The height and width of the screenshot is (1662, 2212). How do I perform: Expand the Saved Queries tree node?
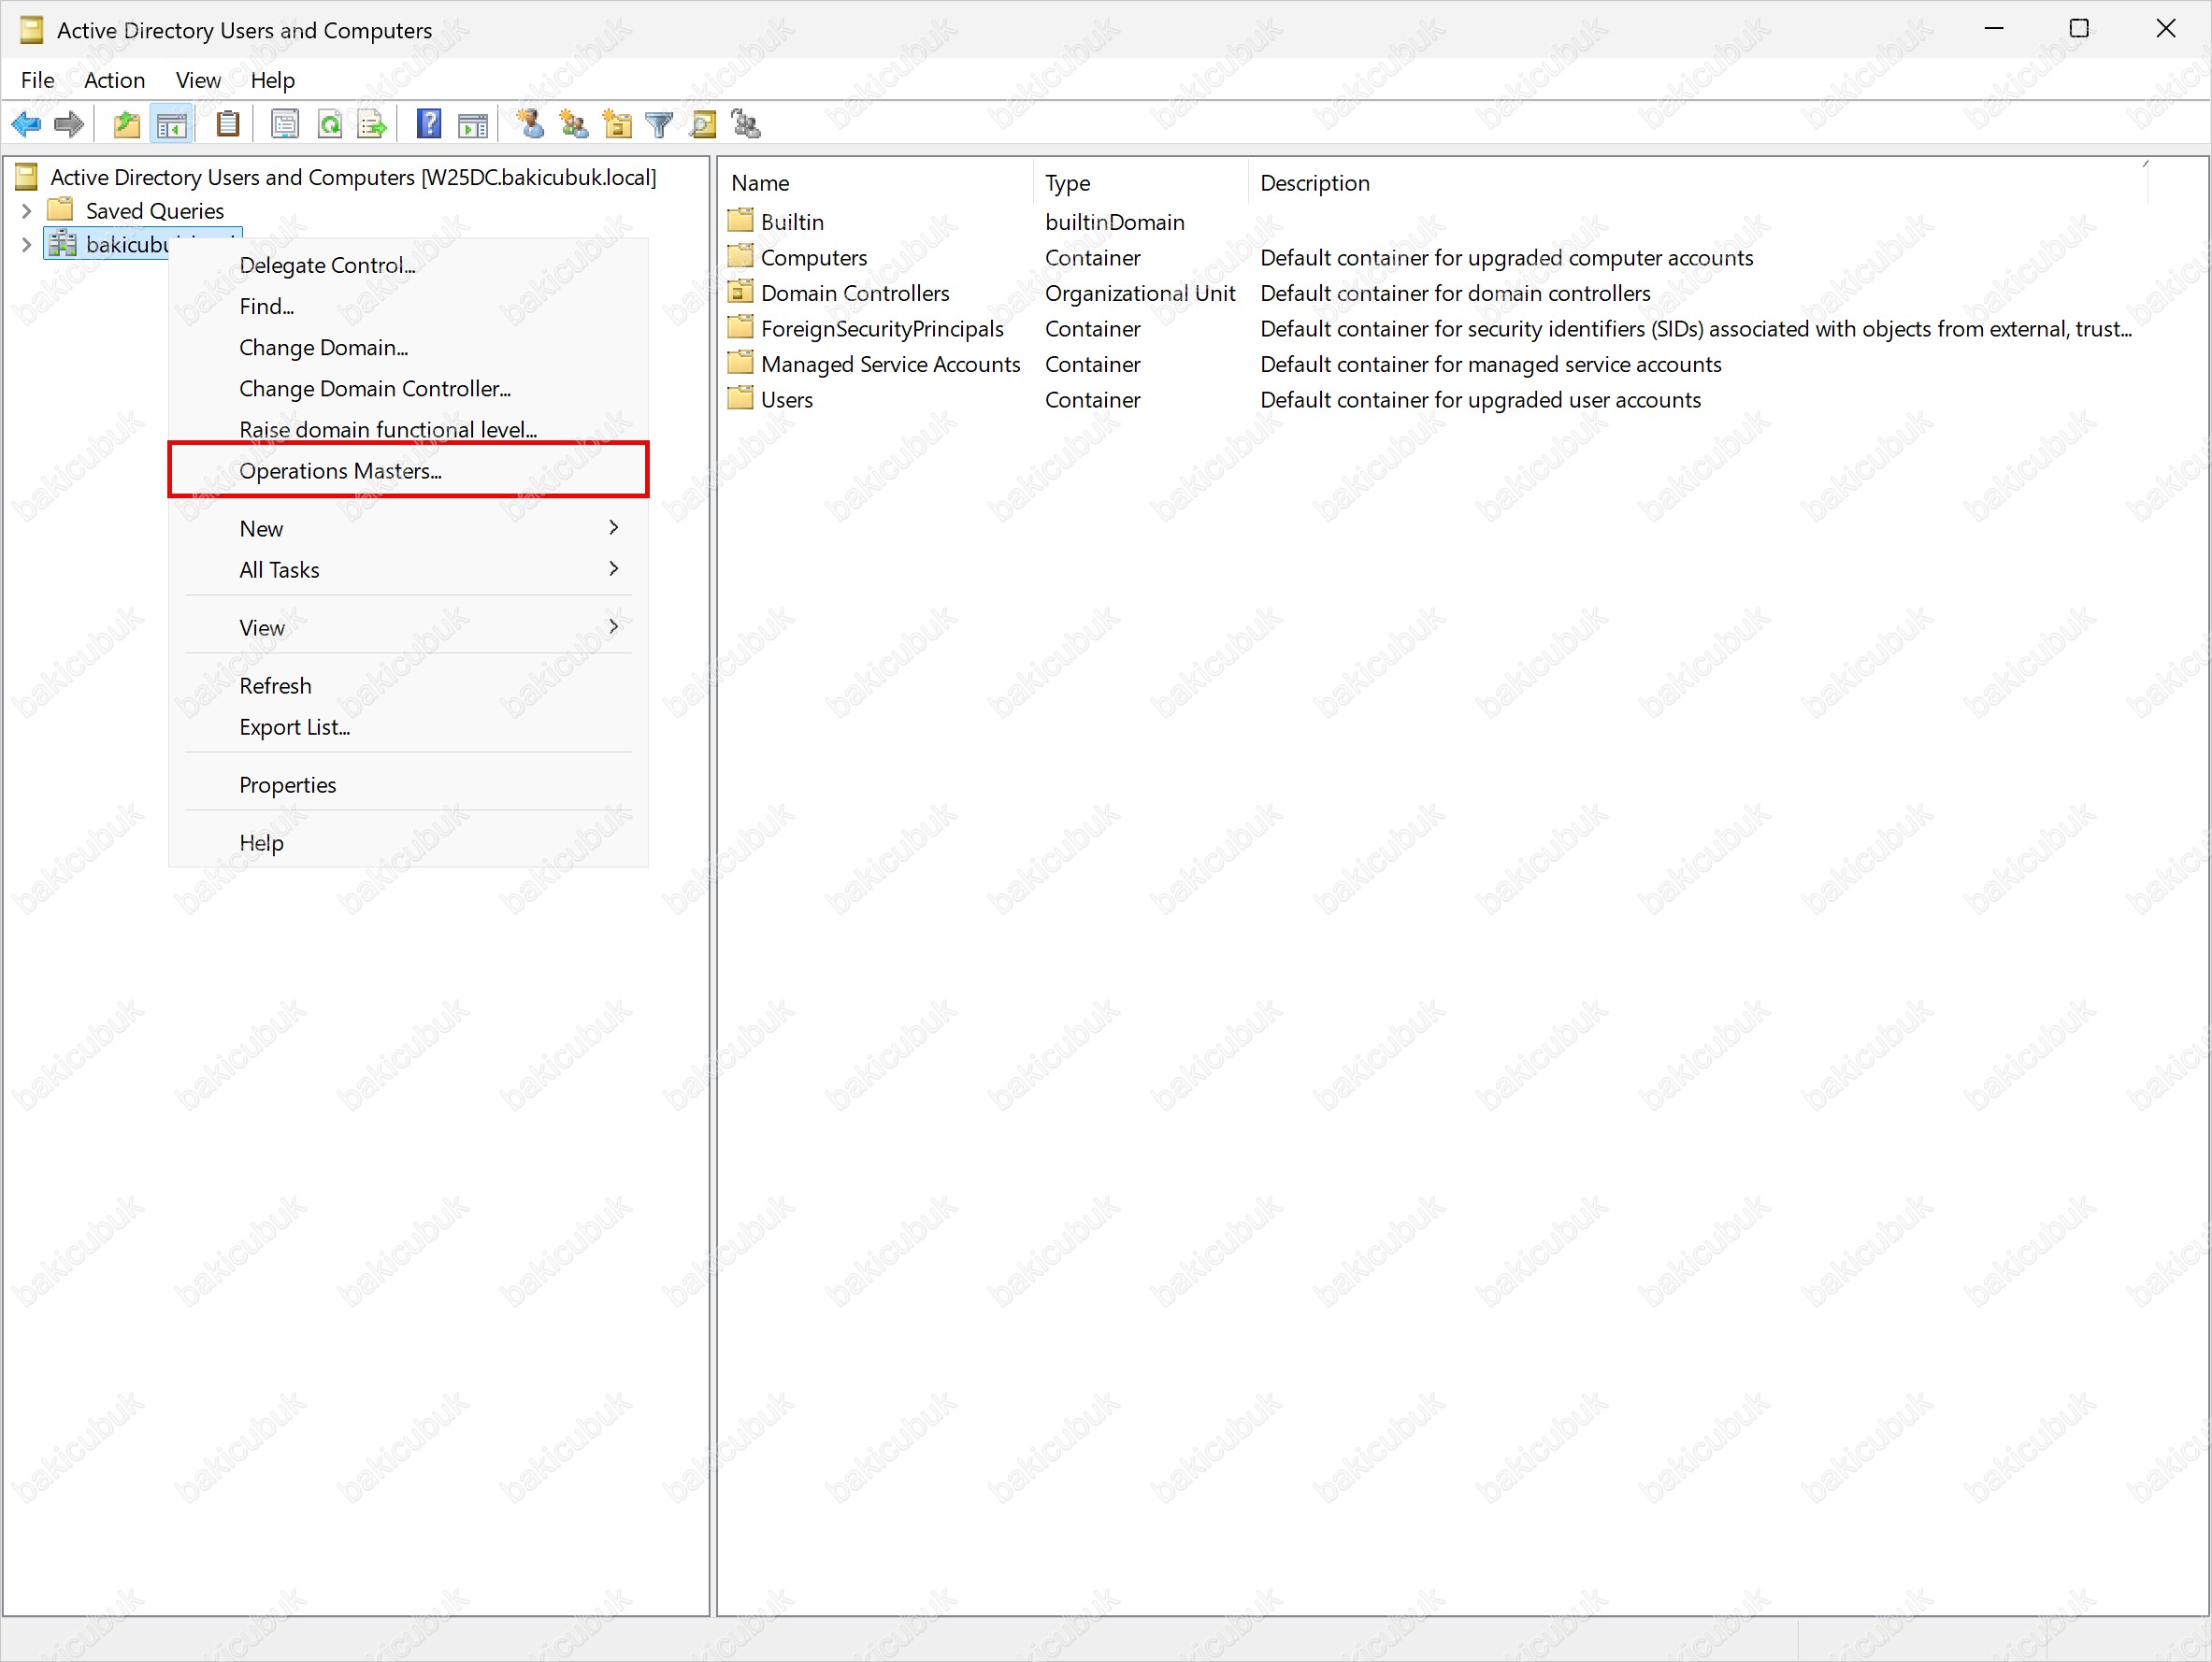27,210
